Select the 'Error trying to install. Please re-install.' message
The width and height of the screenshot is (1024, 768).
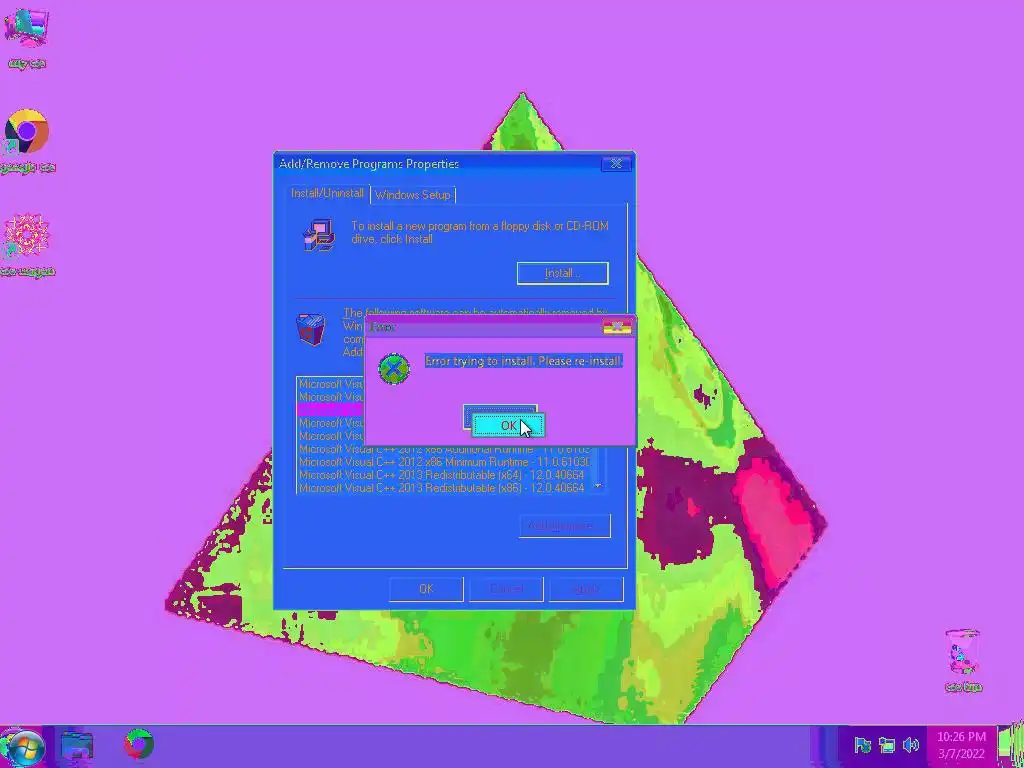click(524, 361)
